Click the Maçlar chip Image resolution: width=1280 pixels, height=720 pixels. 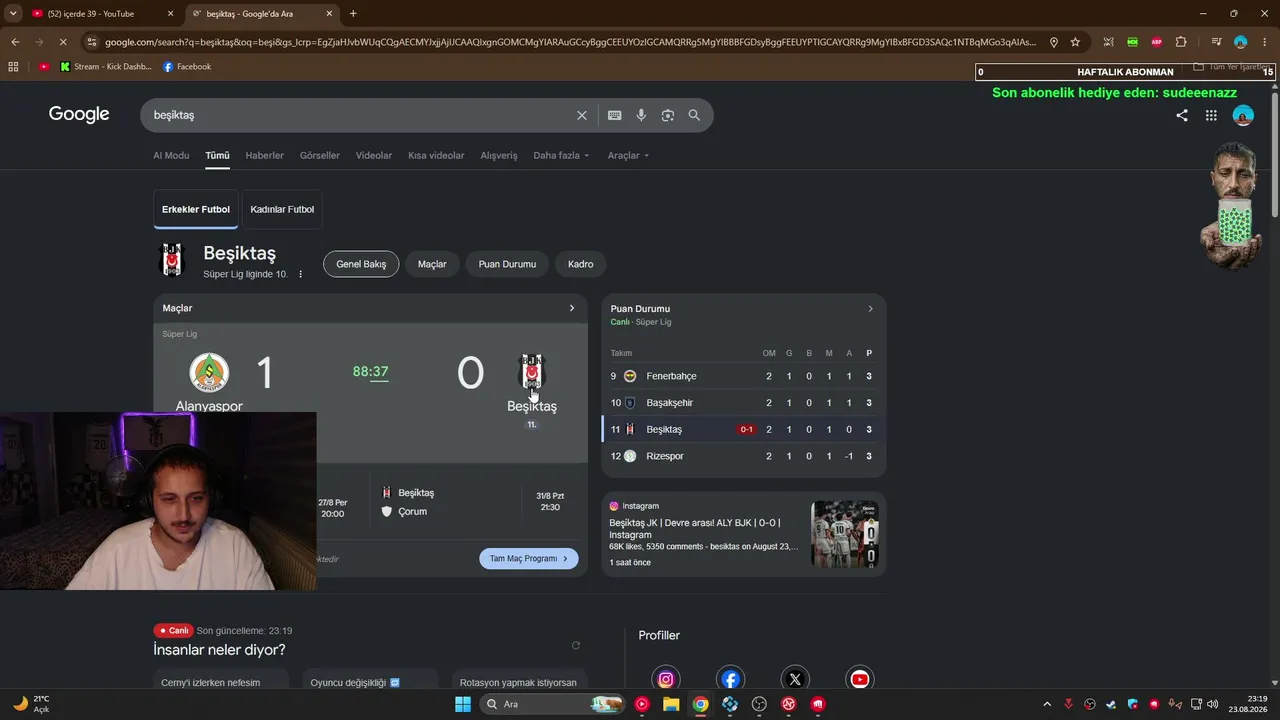pyautogui.click(x=432, y=264)
